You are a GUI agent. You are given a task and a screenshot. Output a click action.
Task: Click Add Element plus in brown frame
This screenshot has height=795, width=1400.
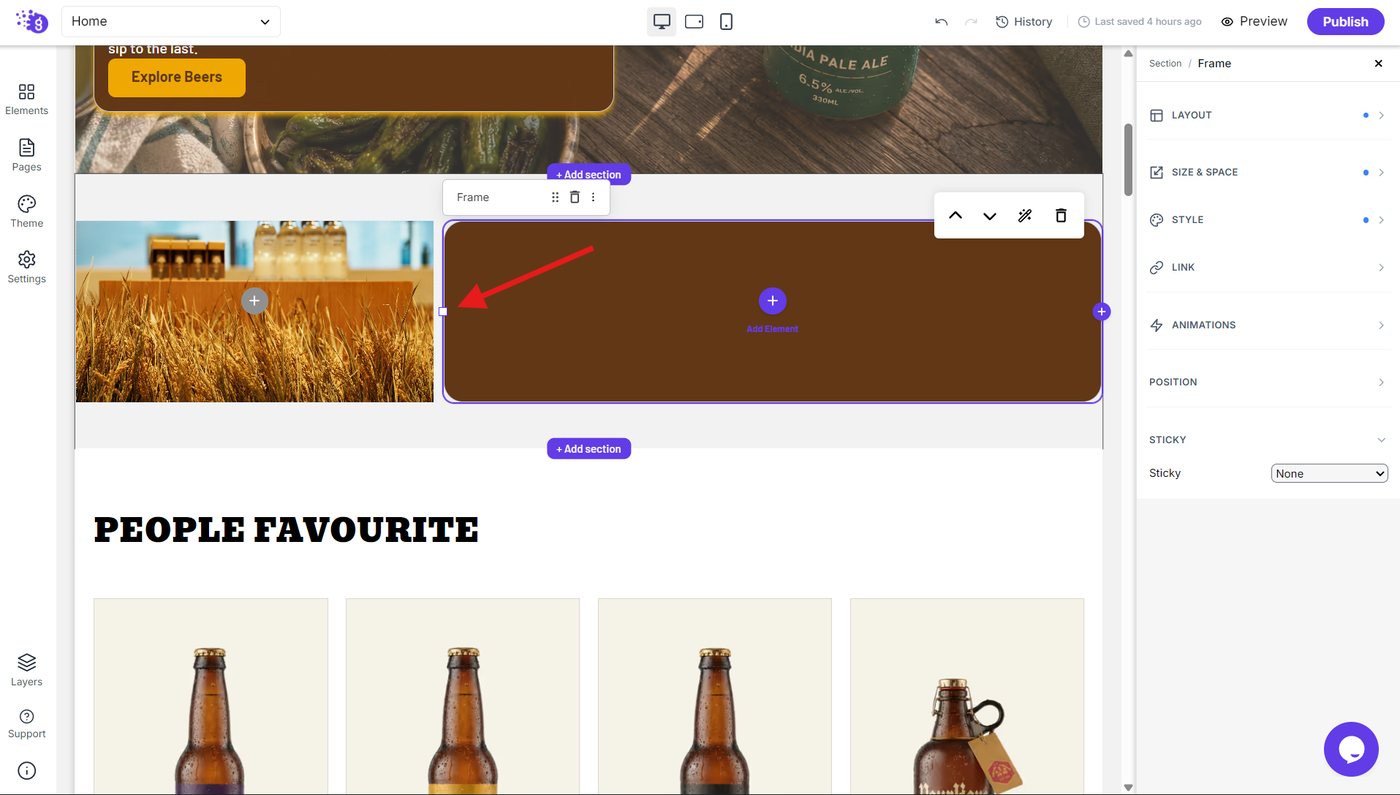(x=772, y=300)
